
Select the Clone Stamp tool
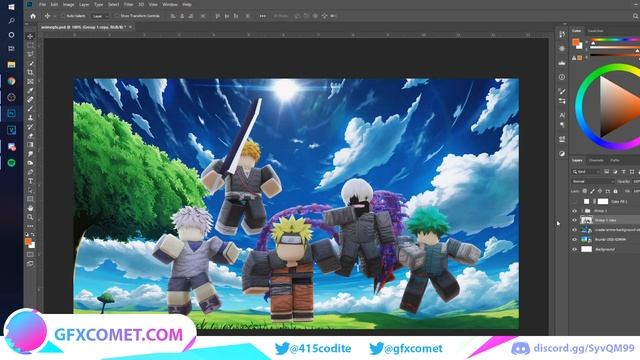[30, 118]
